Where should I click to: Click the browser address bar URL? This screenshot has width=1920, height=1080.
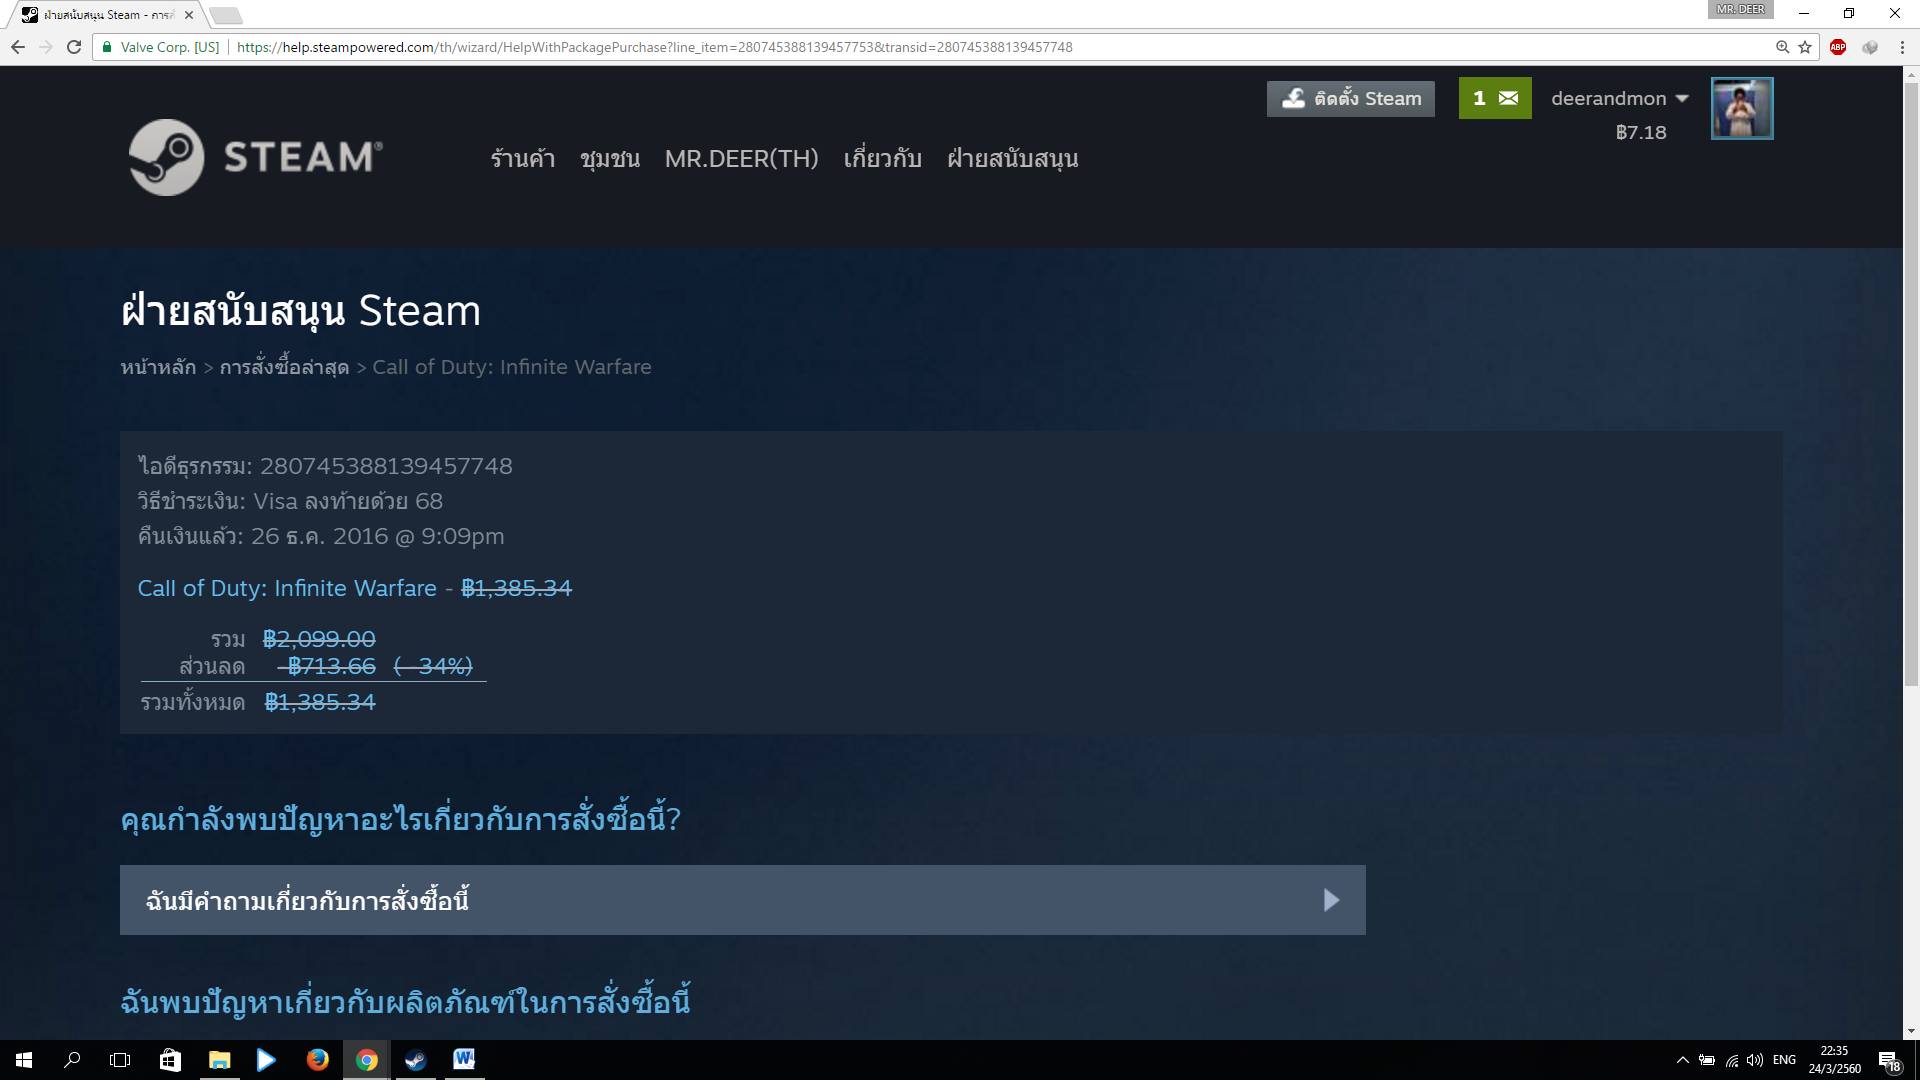(x=654, y=47)
